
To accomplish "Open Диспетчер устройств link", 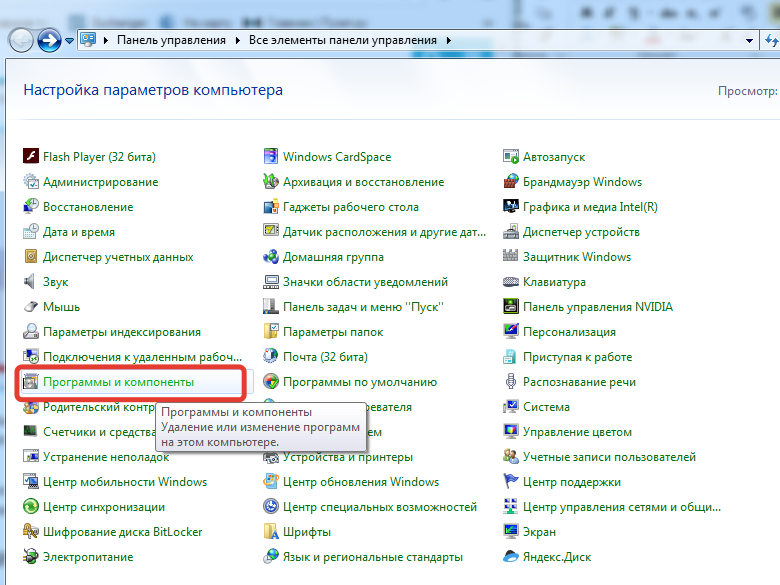I will click(x=581, y=232).
